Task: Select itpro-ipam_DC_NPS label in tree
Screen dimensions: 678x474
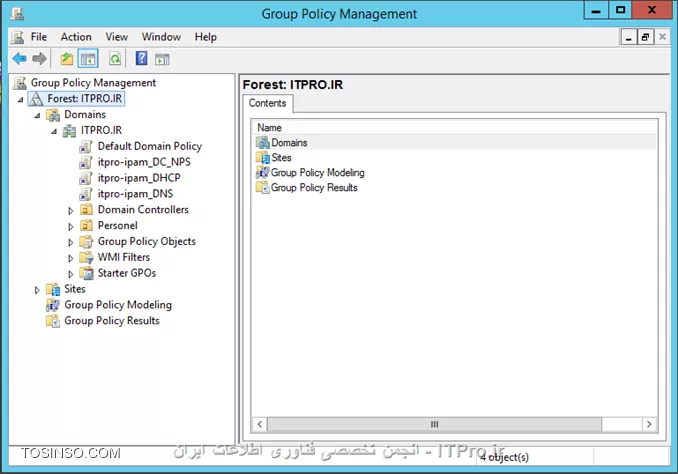Action: coord(144,162)
